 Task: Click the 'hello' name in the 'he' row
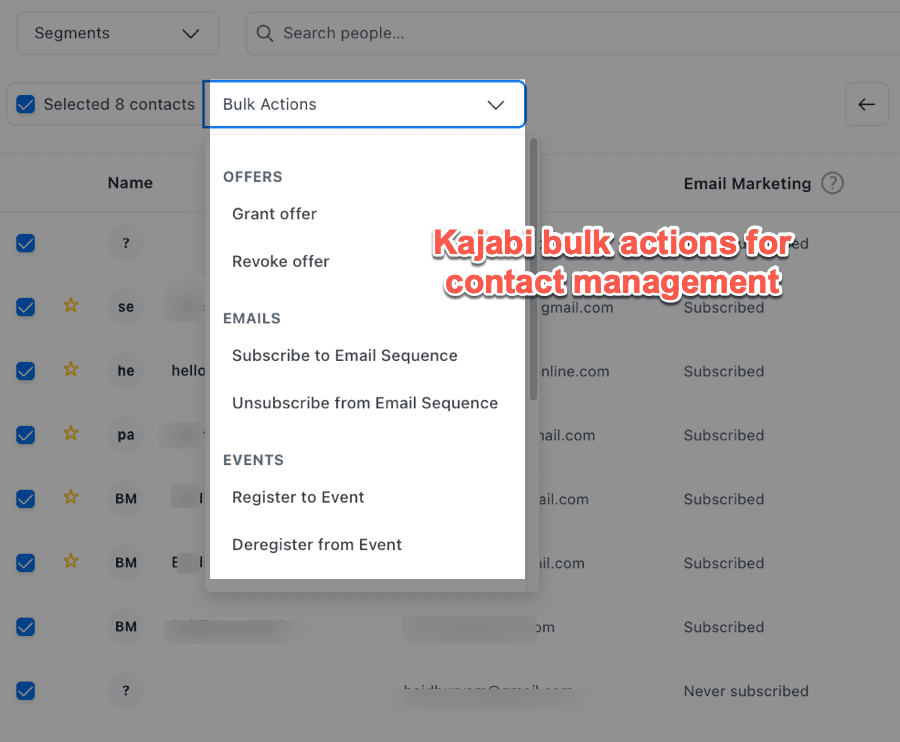[188, 371]
